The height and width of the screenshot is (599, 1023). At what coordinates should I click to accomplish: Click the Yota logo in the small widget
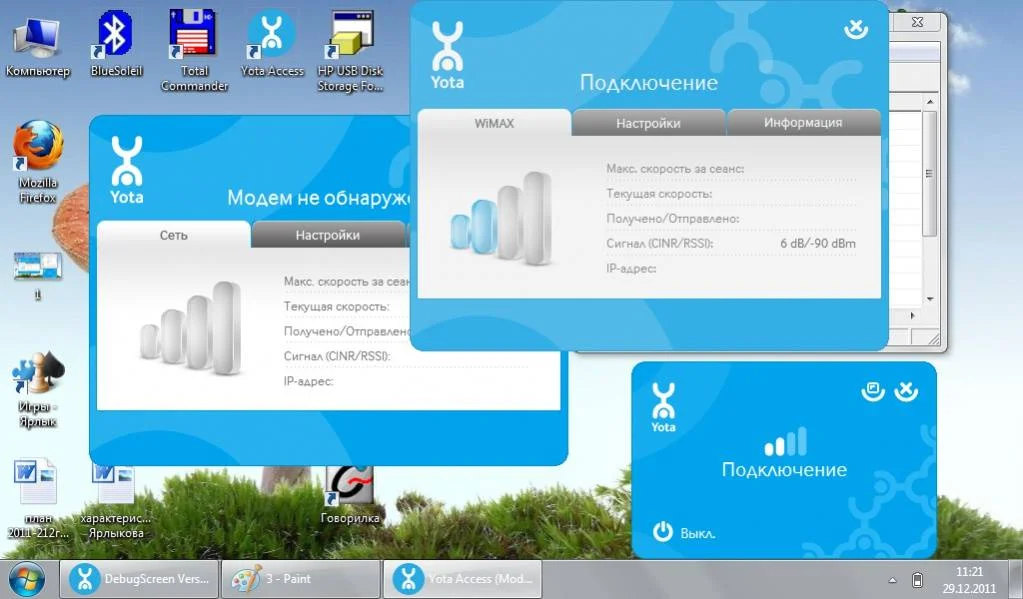(x=663, y=408)
